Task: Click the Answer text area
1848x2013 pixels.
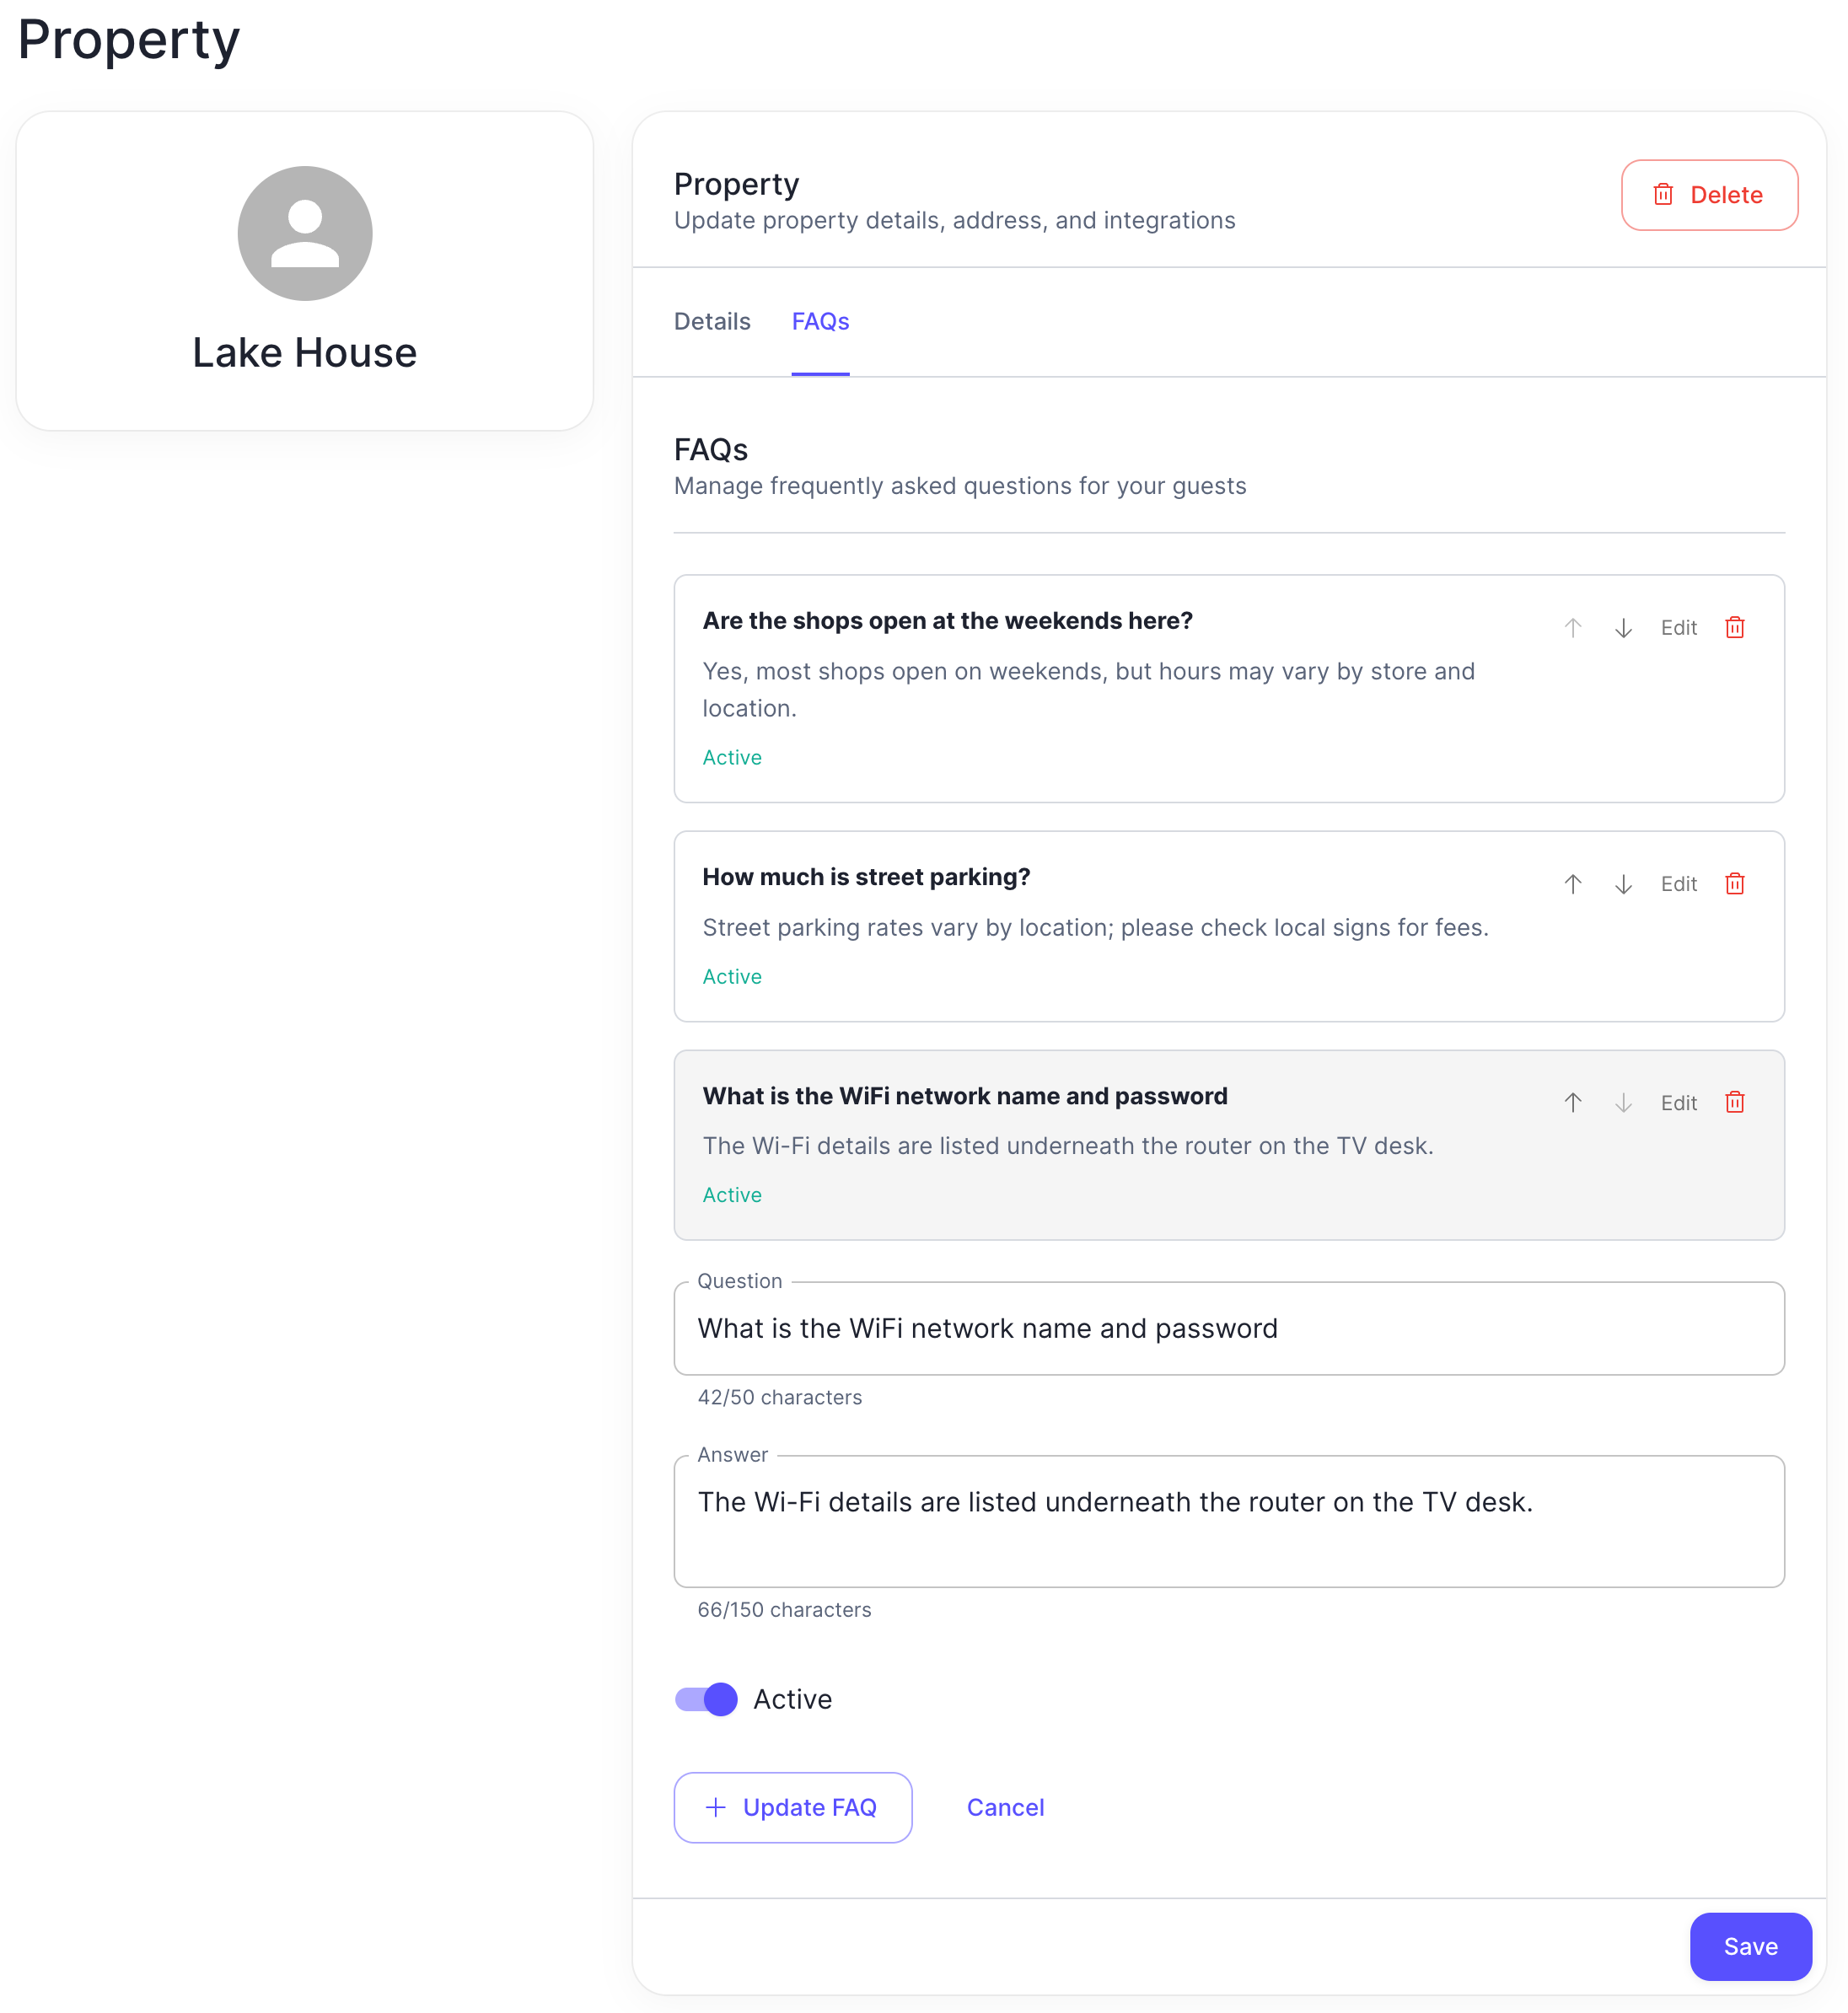Action: tap(1228, 1520)
